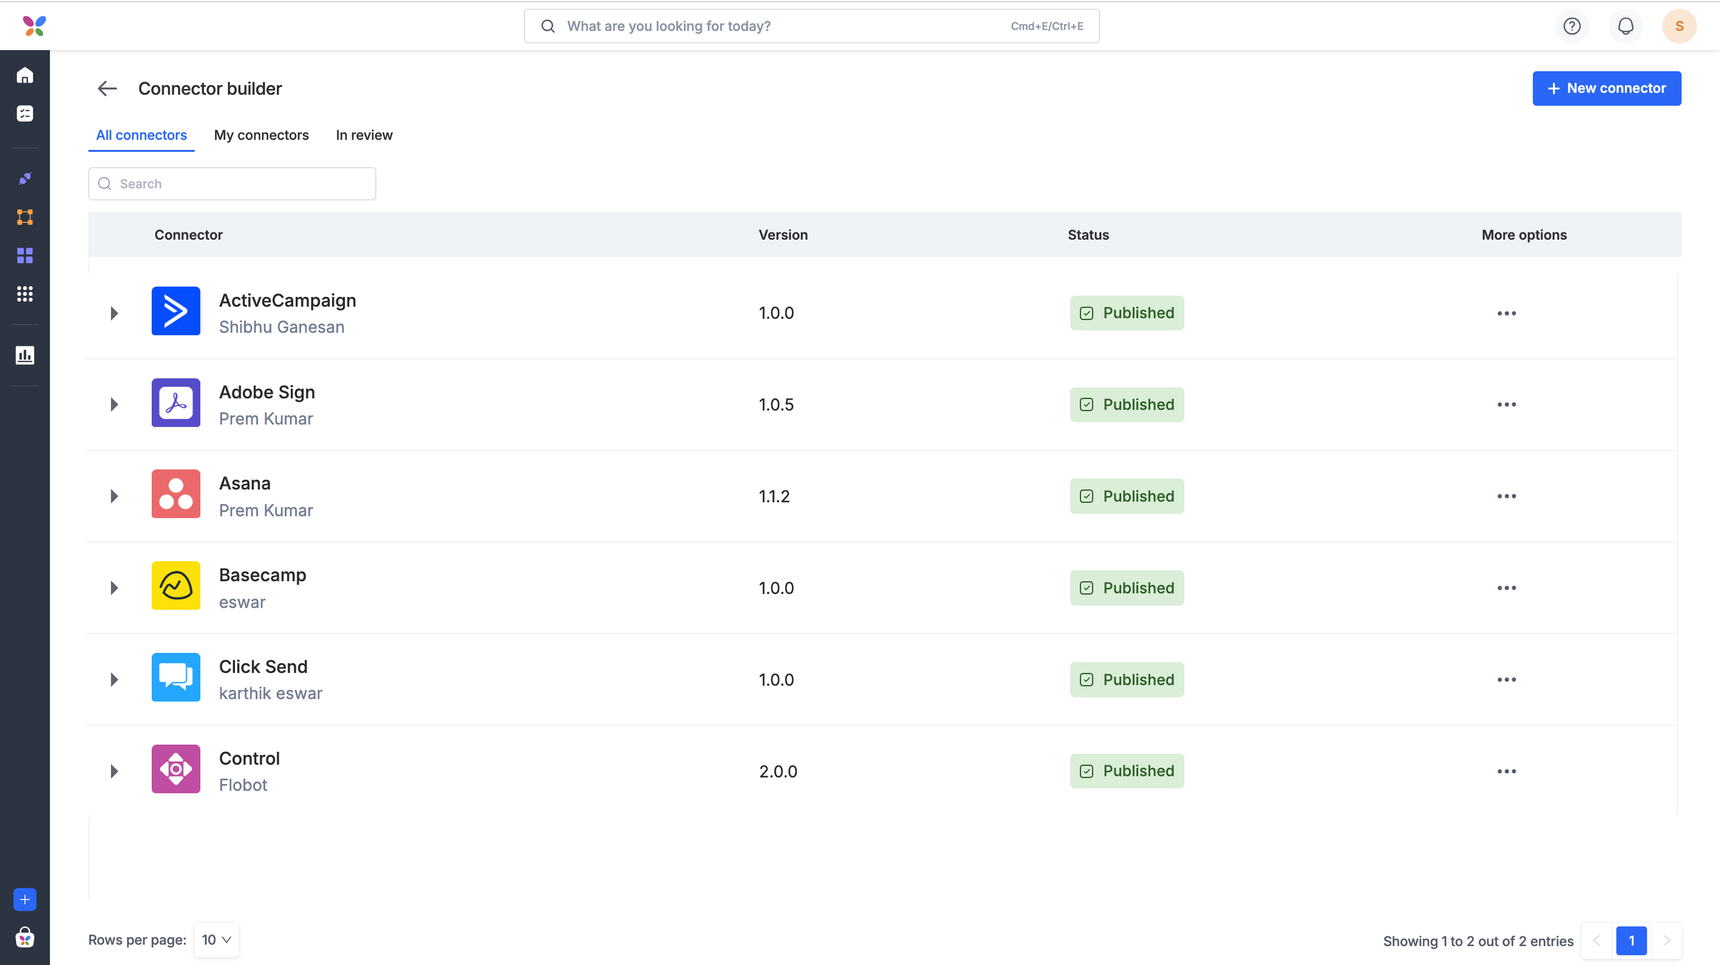Expand the Basecamp connector row
This screenshot has height=965, width=1720.
coord(114,588)
